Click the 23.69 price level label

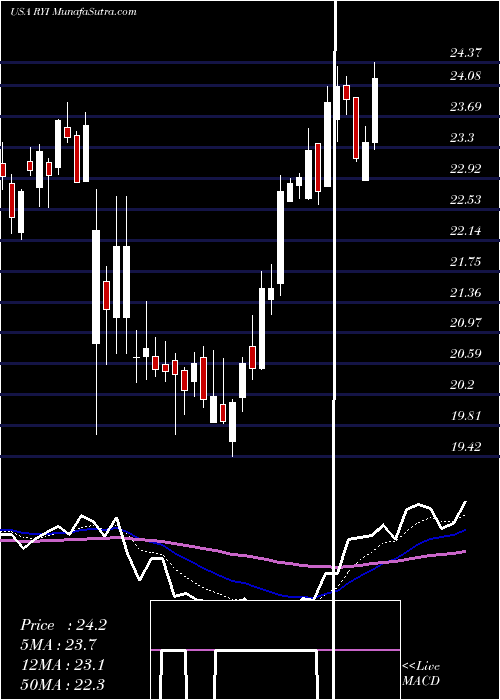466,107
